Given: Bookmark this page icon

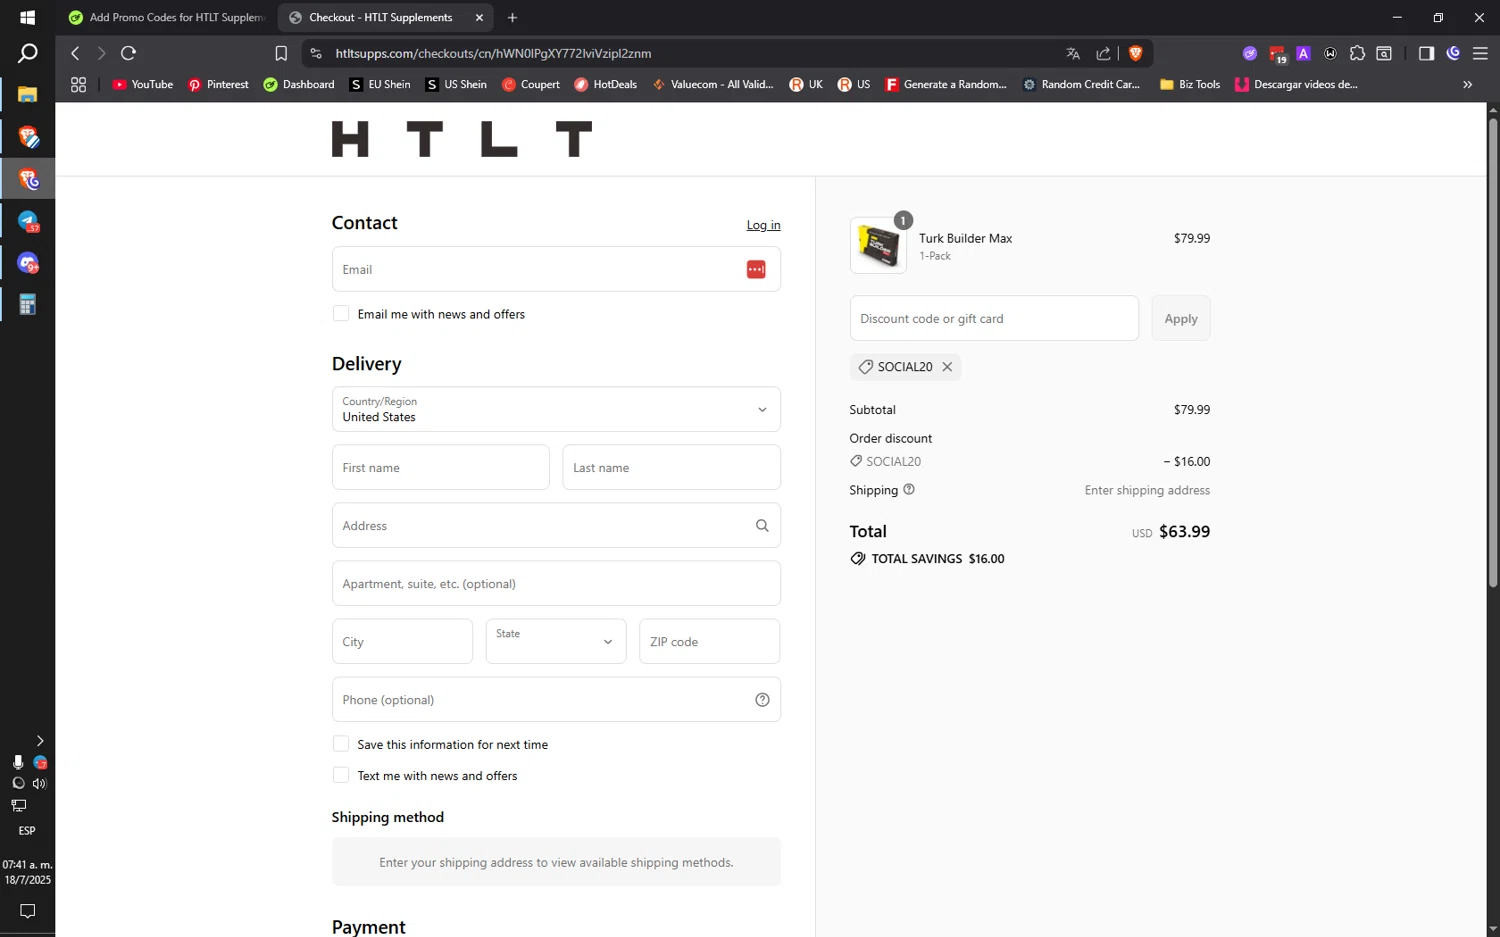Looking at the screenshot, I should 281,53.
